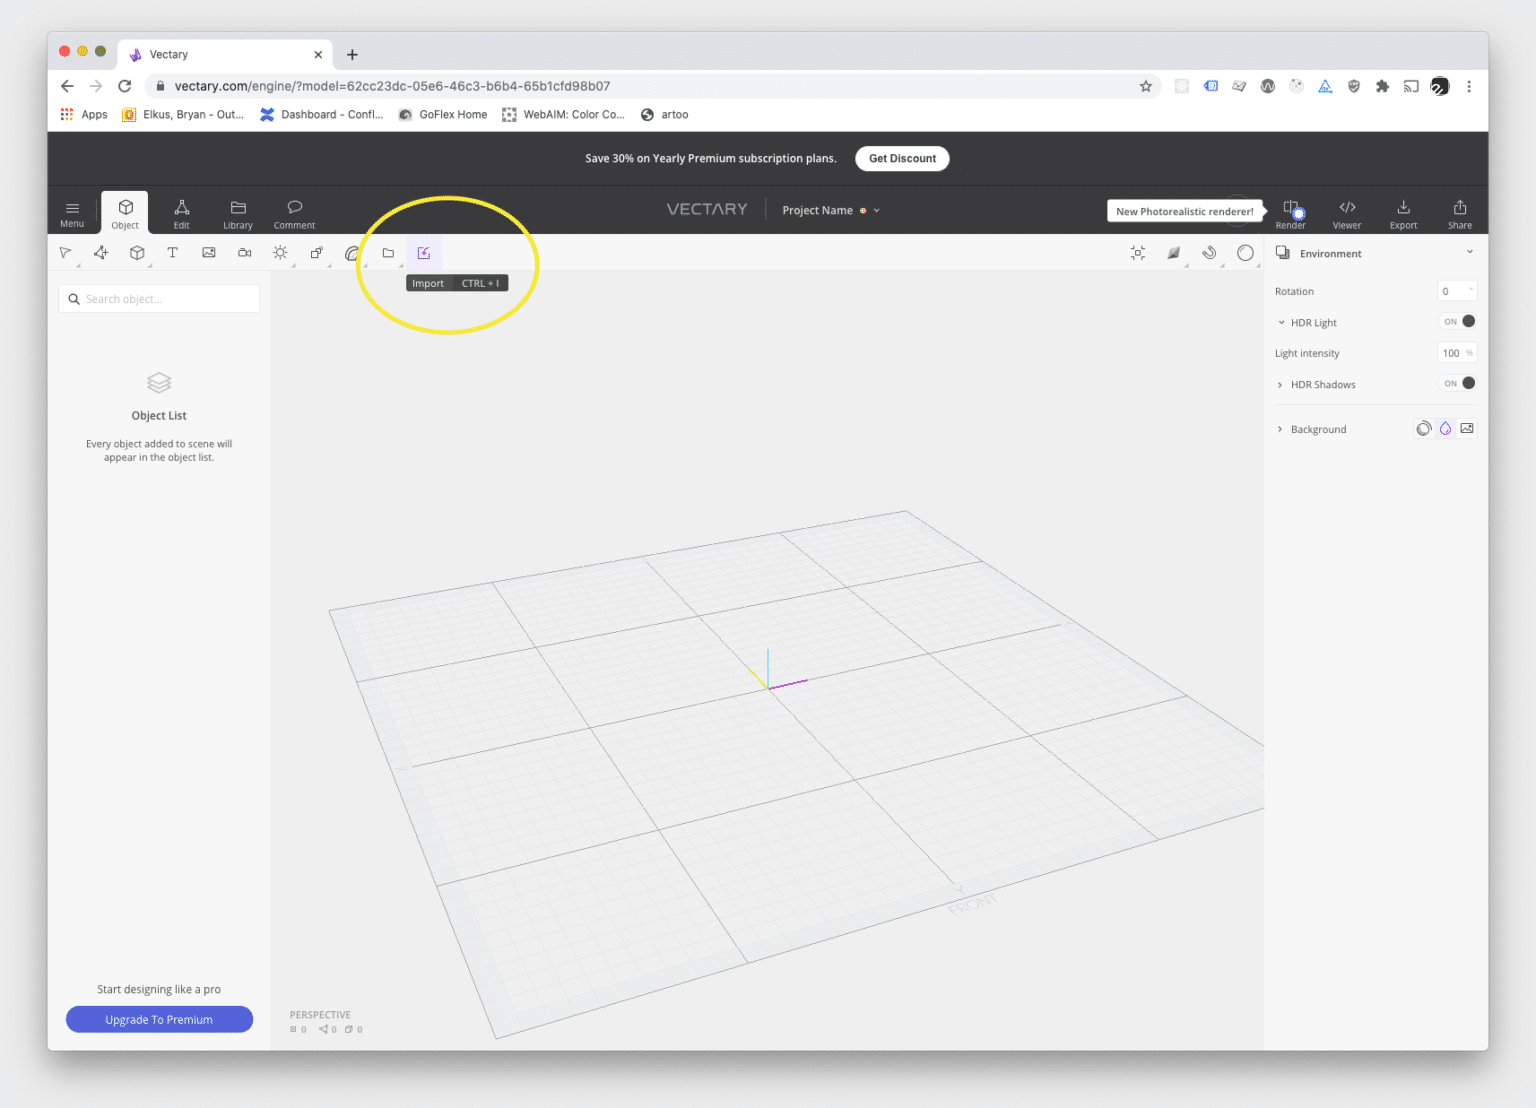
Task: Select the Text tool in the toolbar
Action: pos(172,252)
